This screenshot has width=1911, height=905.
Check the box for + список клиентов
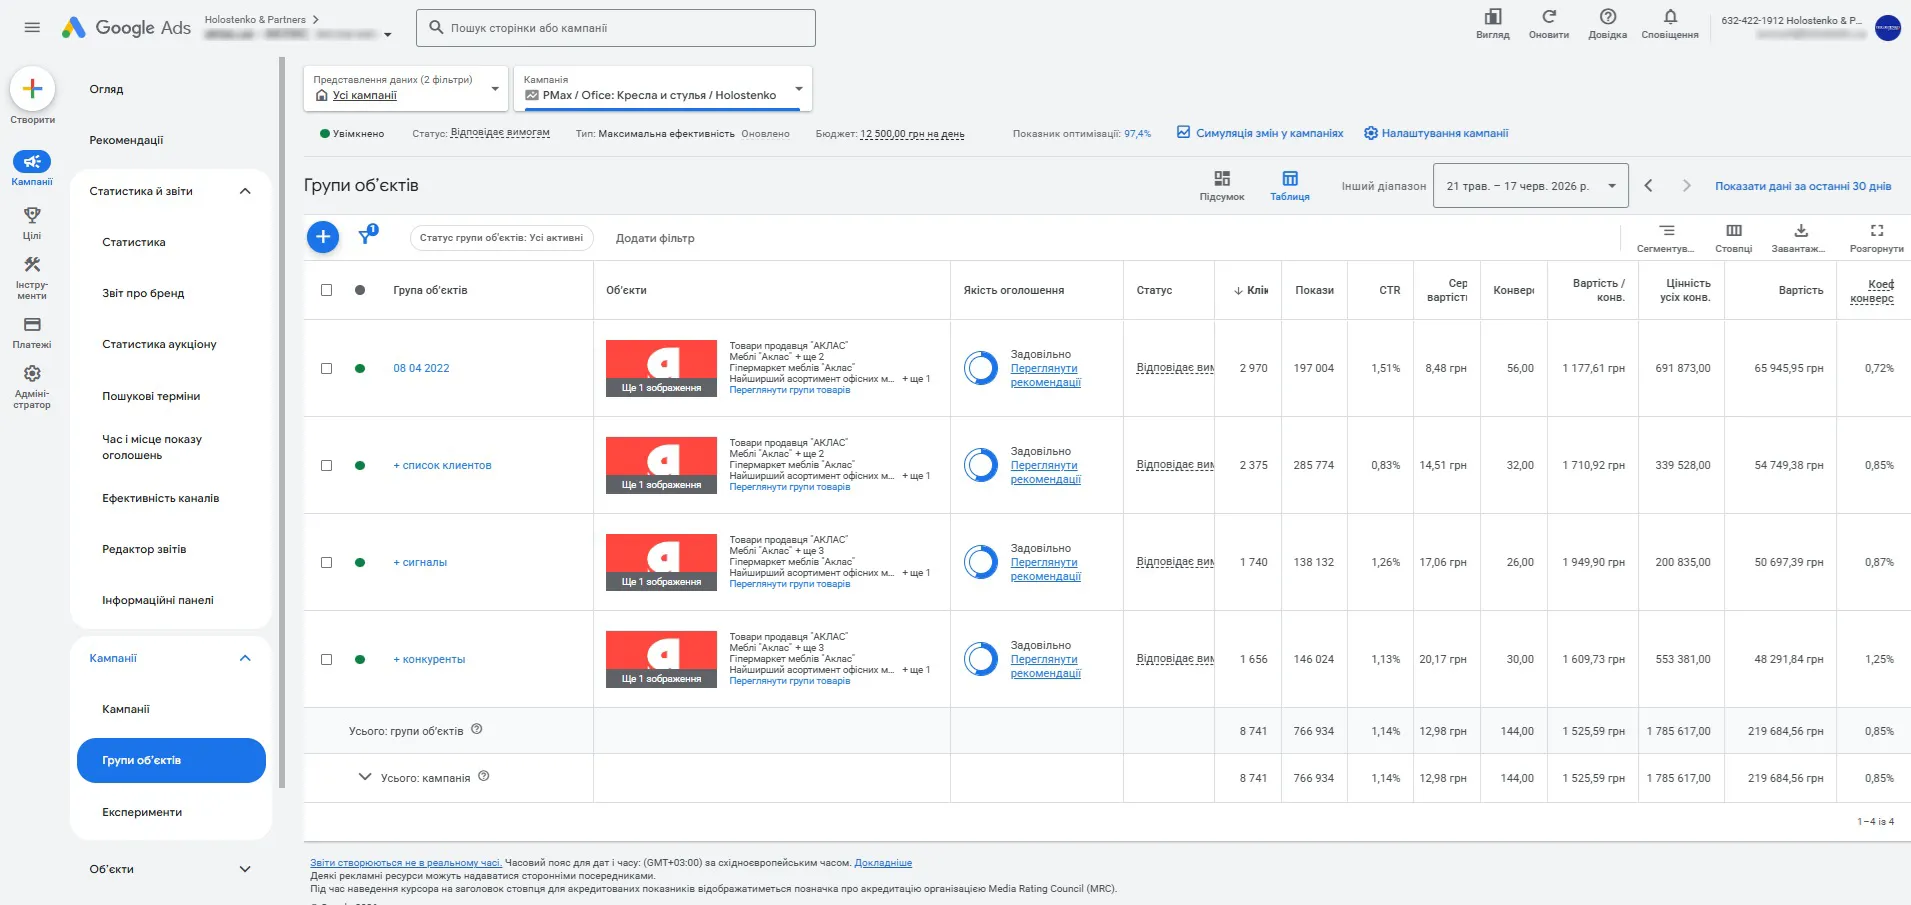point(326,465)
